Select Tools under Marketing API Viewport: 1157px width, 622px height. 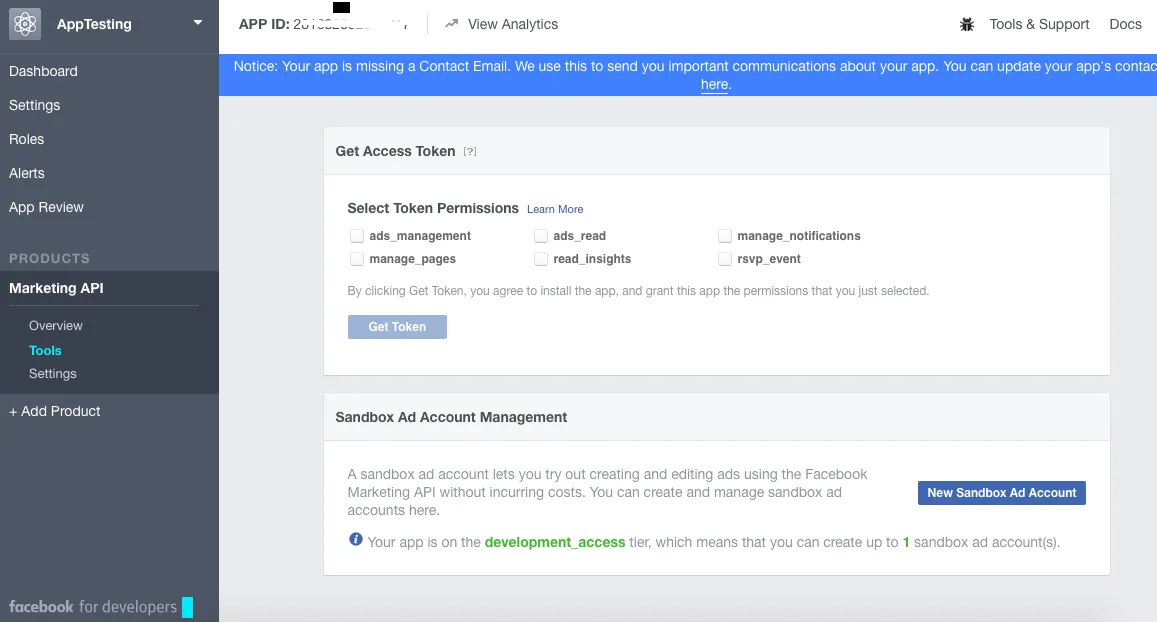pyautogui.click(x=45, y=350)
